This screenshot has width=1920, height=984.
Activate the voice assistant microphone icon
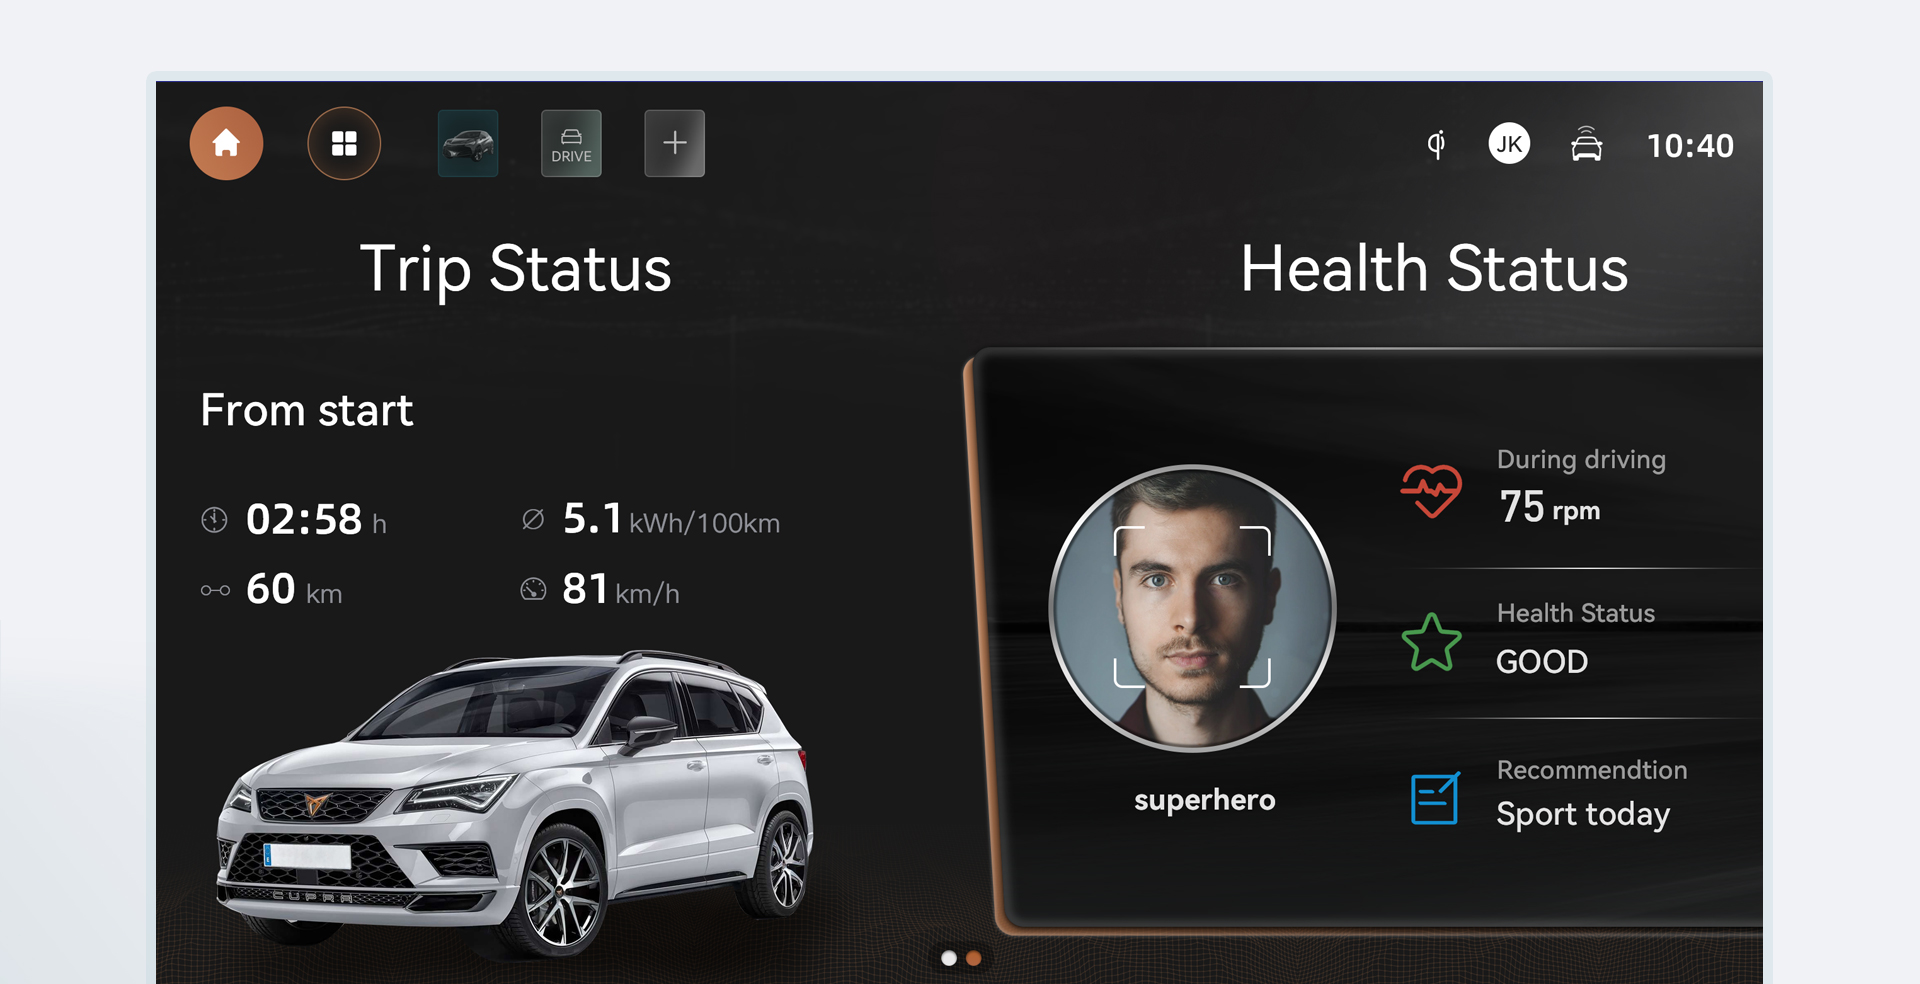[x=1436, y=145]
